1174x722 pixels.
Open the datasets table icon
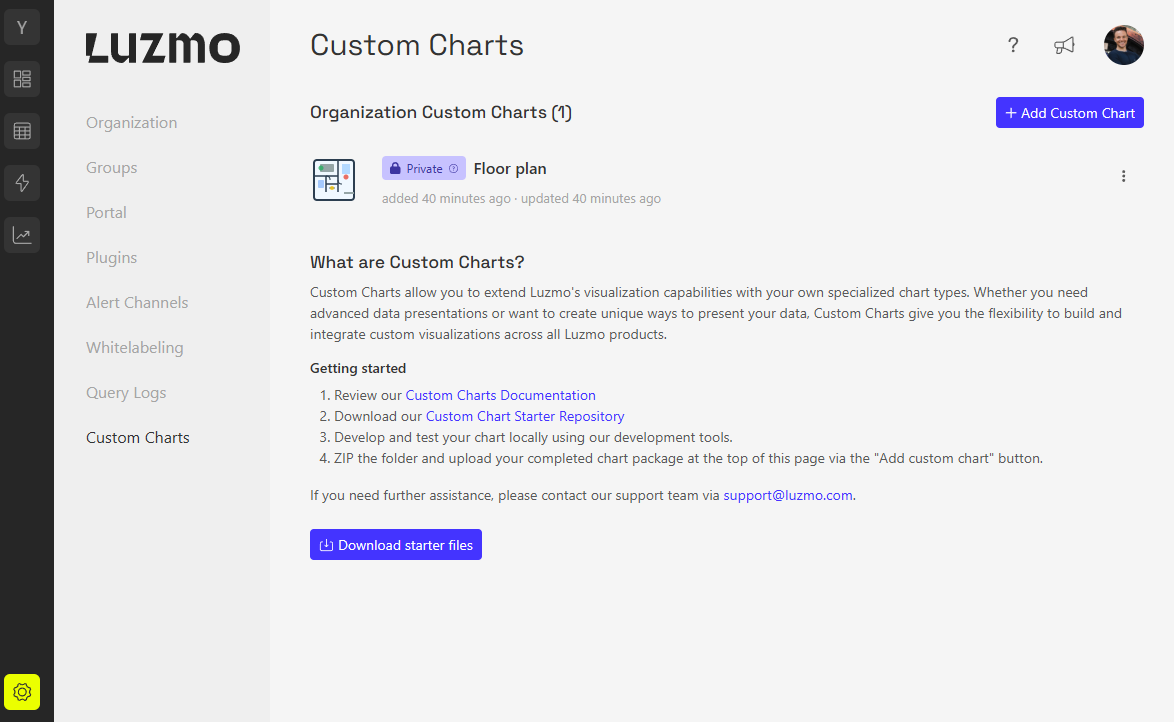coord(22,131)
